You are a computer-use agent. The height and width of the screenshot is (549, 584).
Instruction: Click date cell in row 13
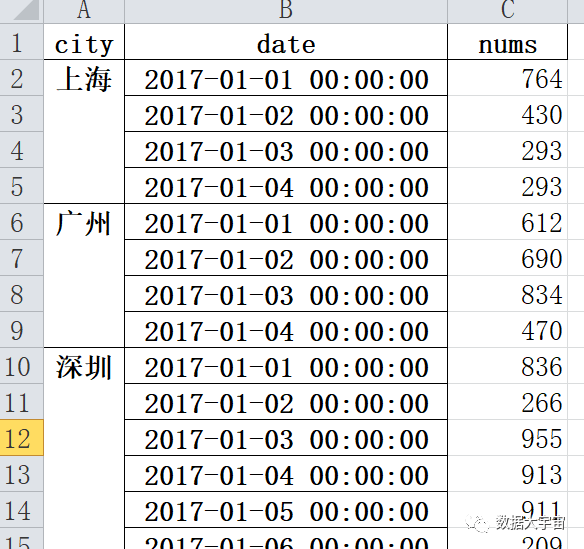point(286,474)
